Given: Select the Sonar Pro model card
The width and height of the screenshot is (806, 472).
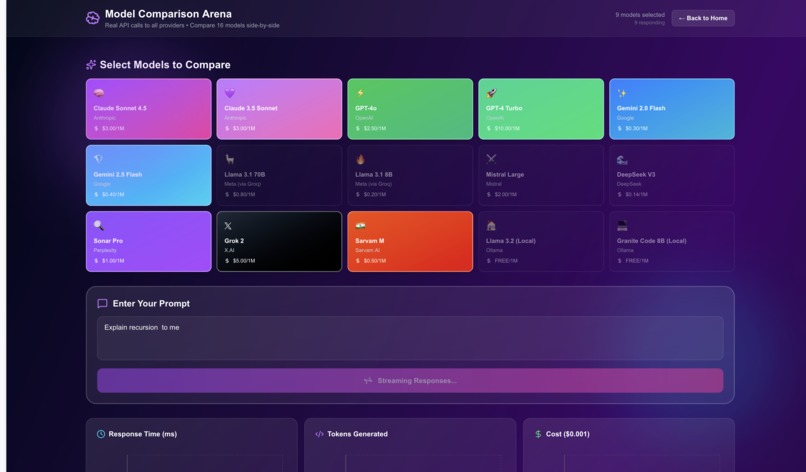Looking at the screenshot, I should pos(149,242).
